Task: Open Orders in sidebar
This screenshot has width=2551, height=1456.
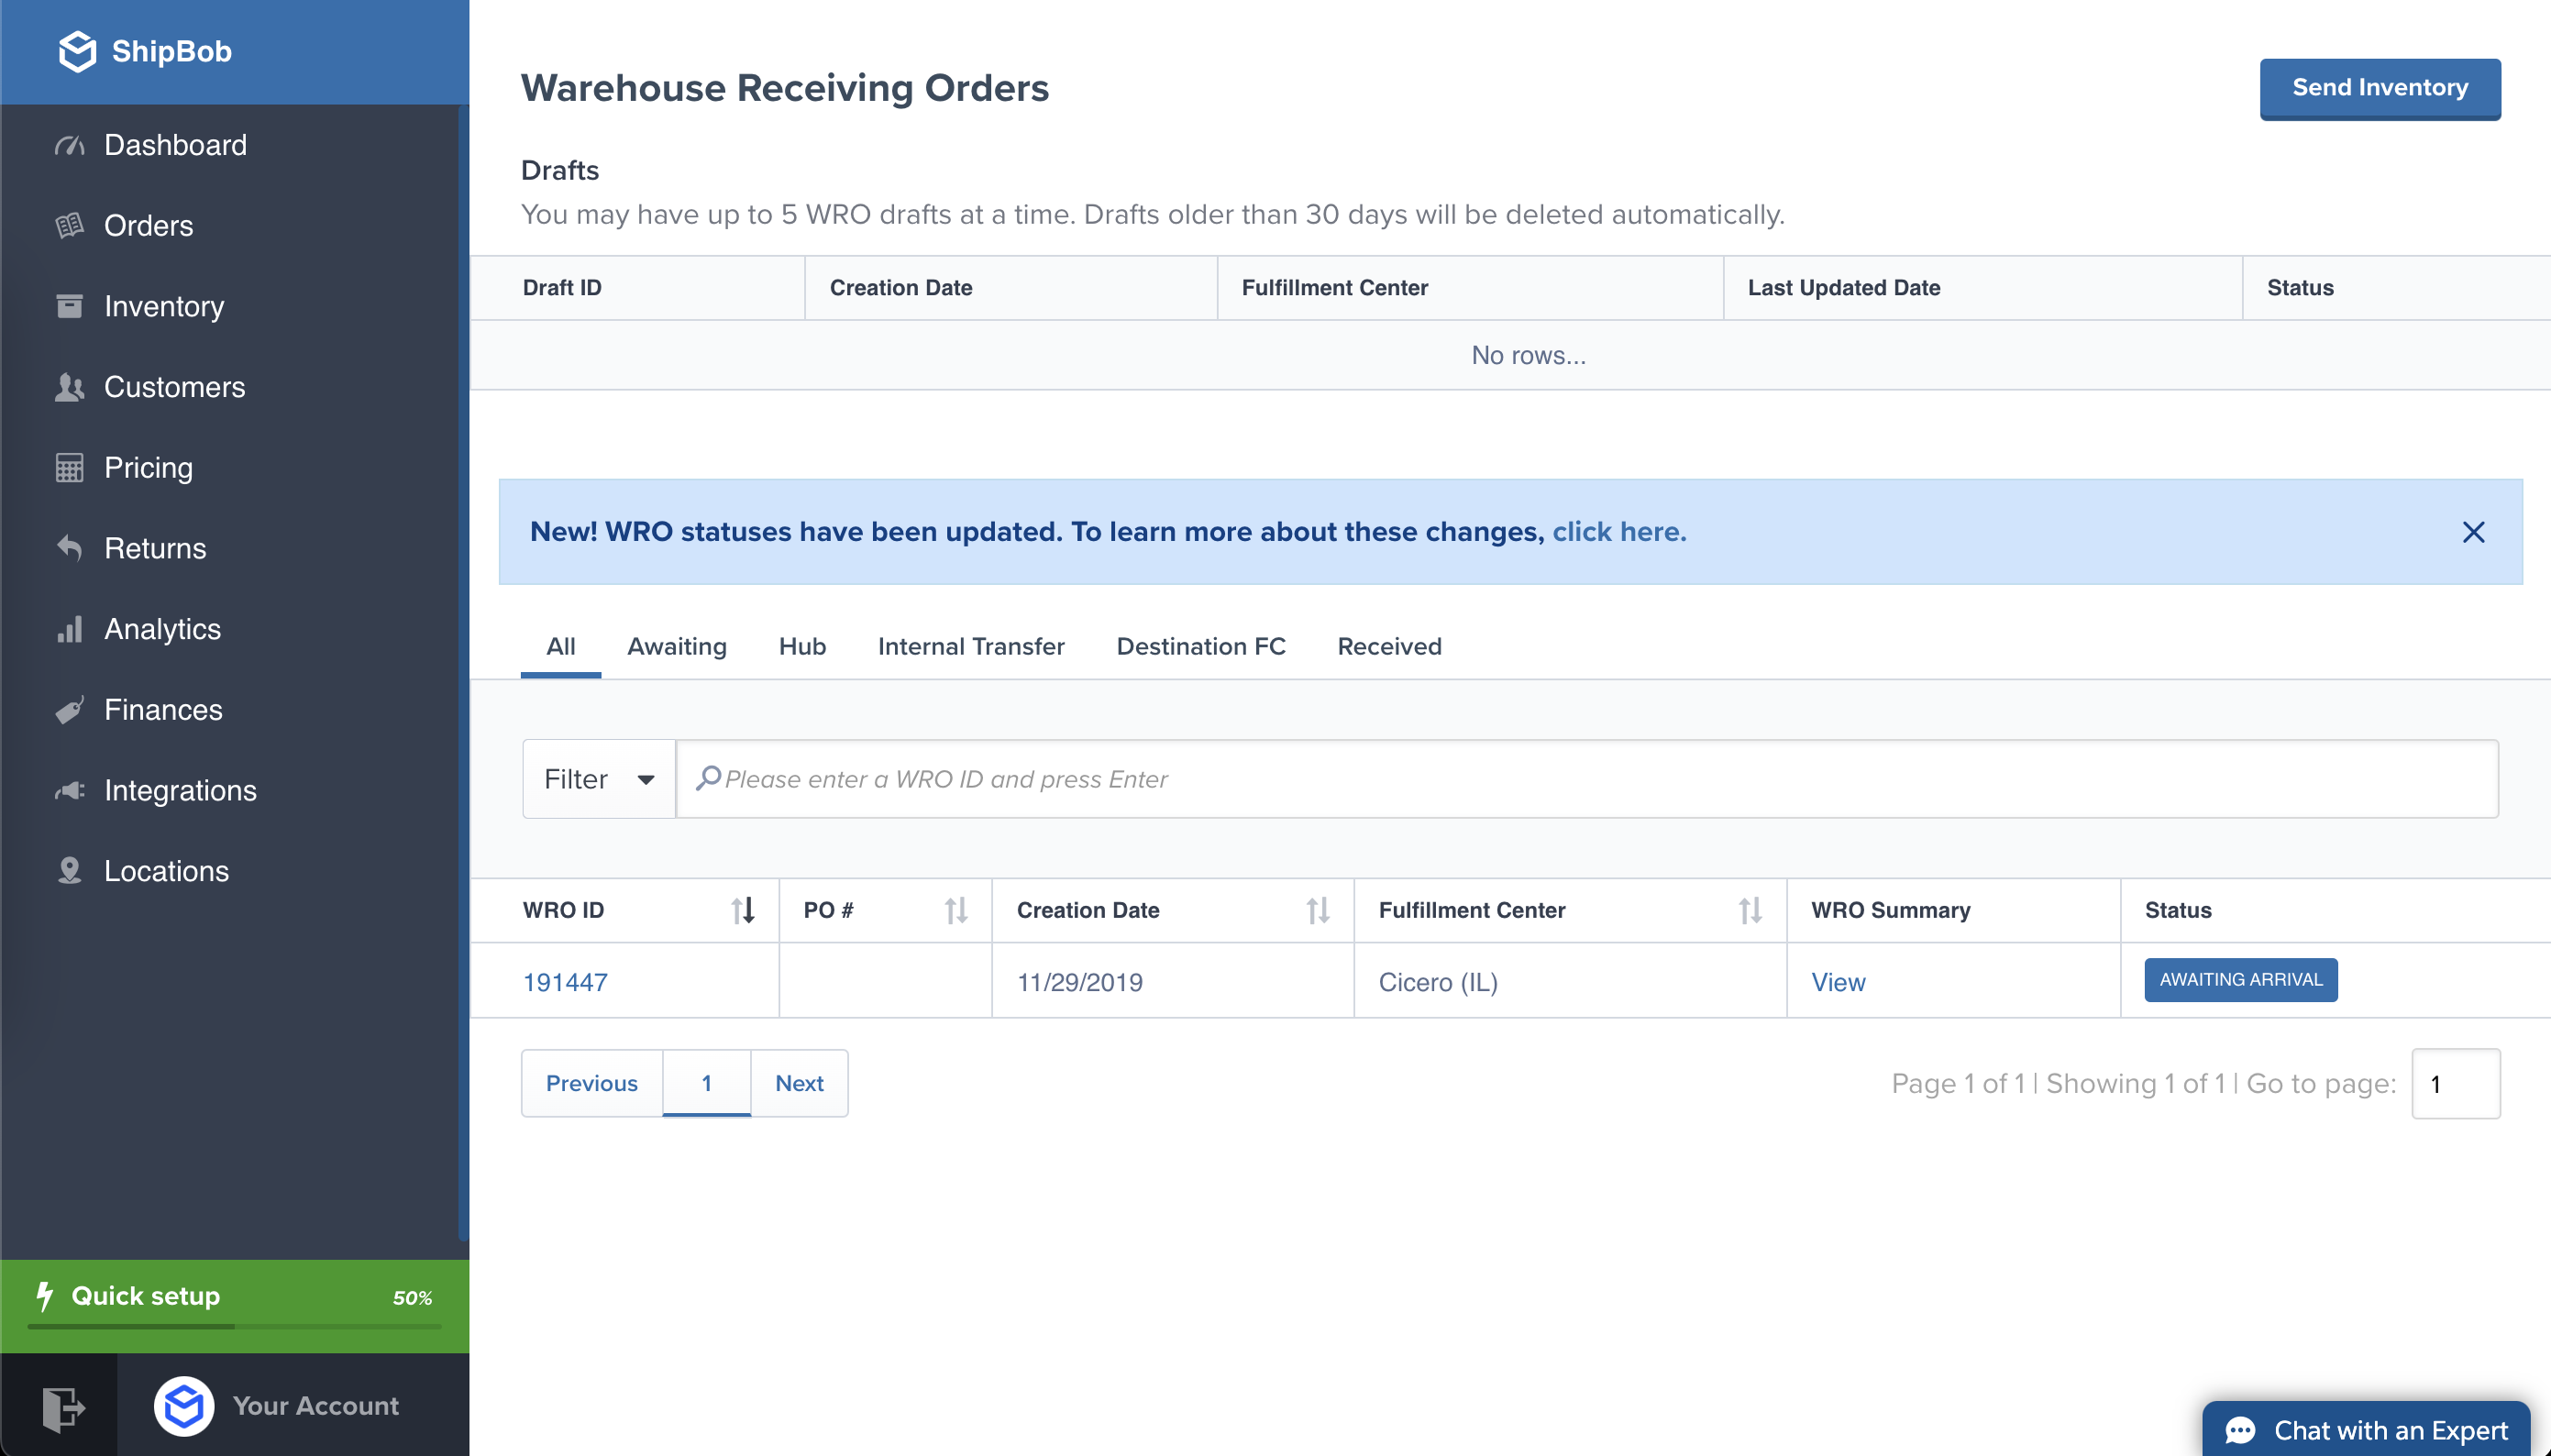Action: click(149, 226)
